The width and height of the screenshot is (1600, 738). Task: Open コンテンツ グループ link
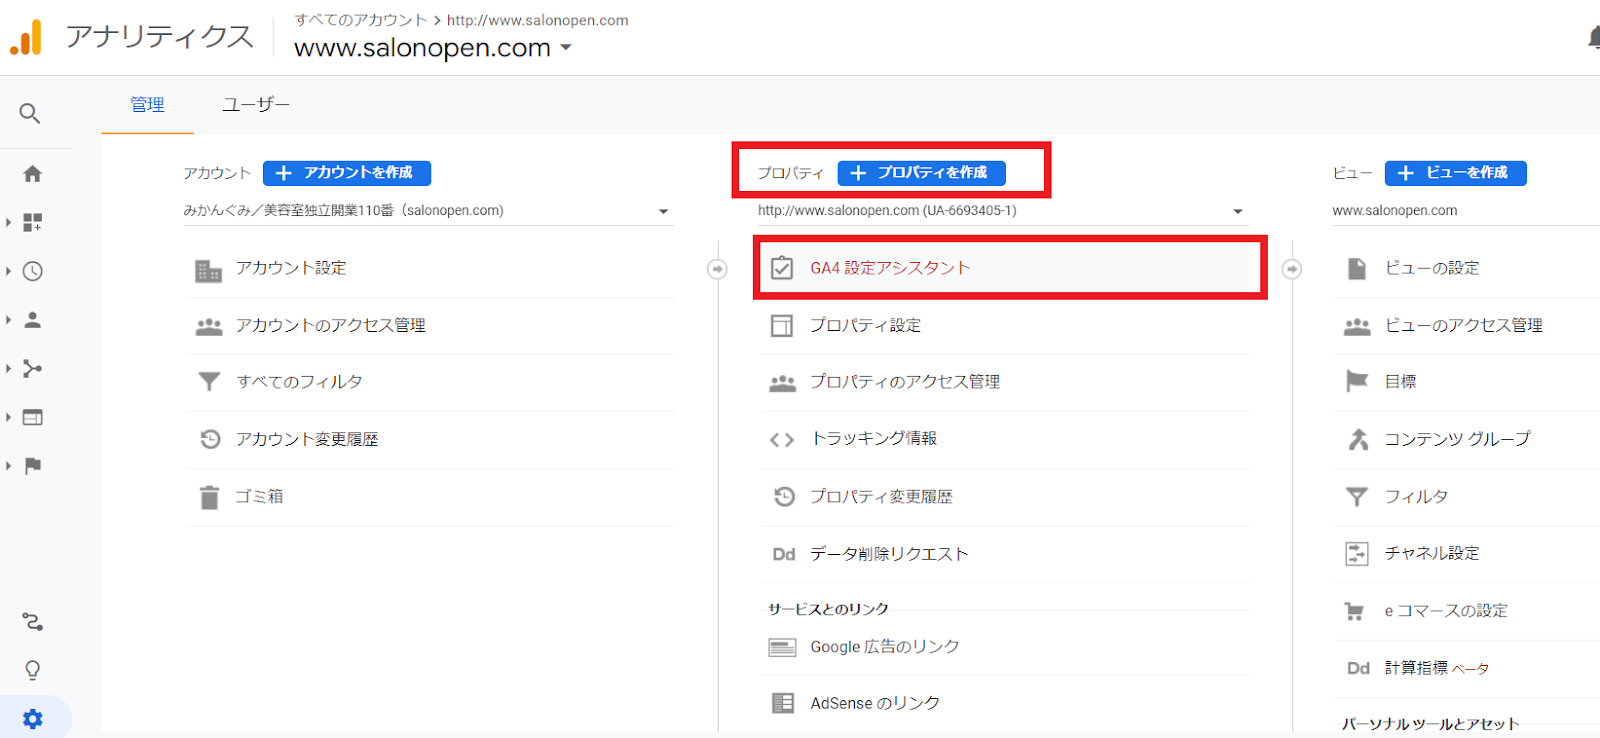[1457, 439]
